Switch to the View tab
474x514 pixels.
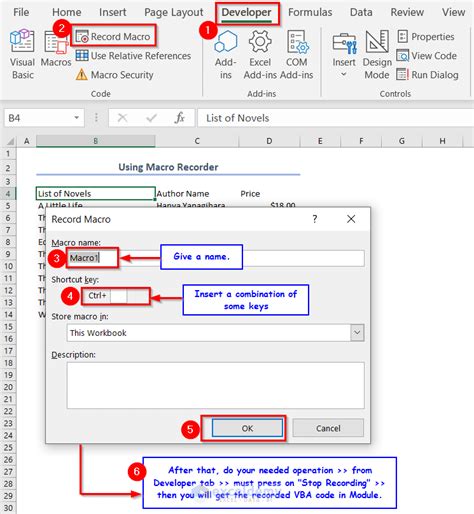(453, 12)
